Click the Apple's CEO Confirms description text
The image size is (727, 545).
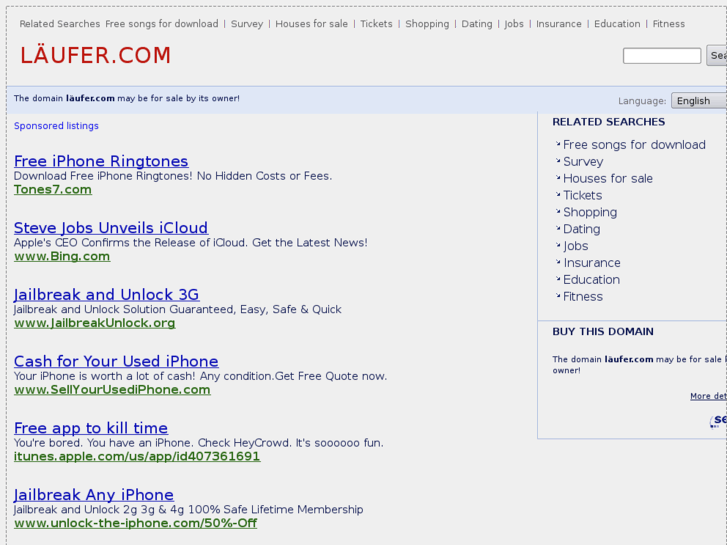(x=191, y=243)
